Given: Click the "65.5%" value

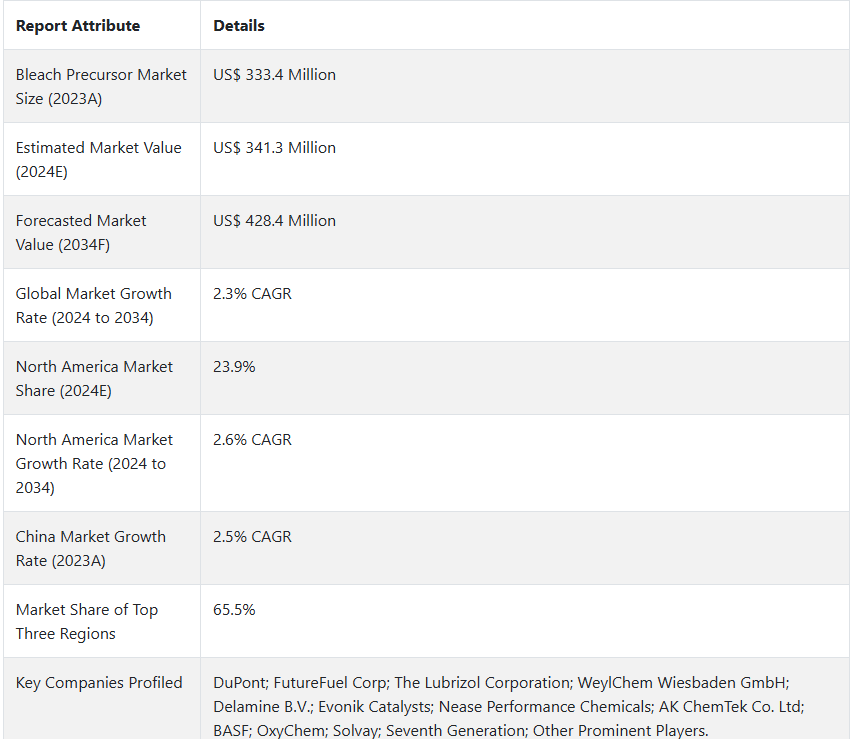Looking at the screenshot, I should (x=234, y=610).
